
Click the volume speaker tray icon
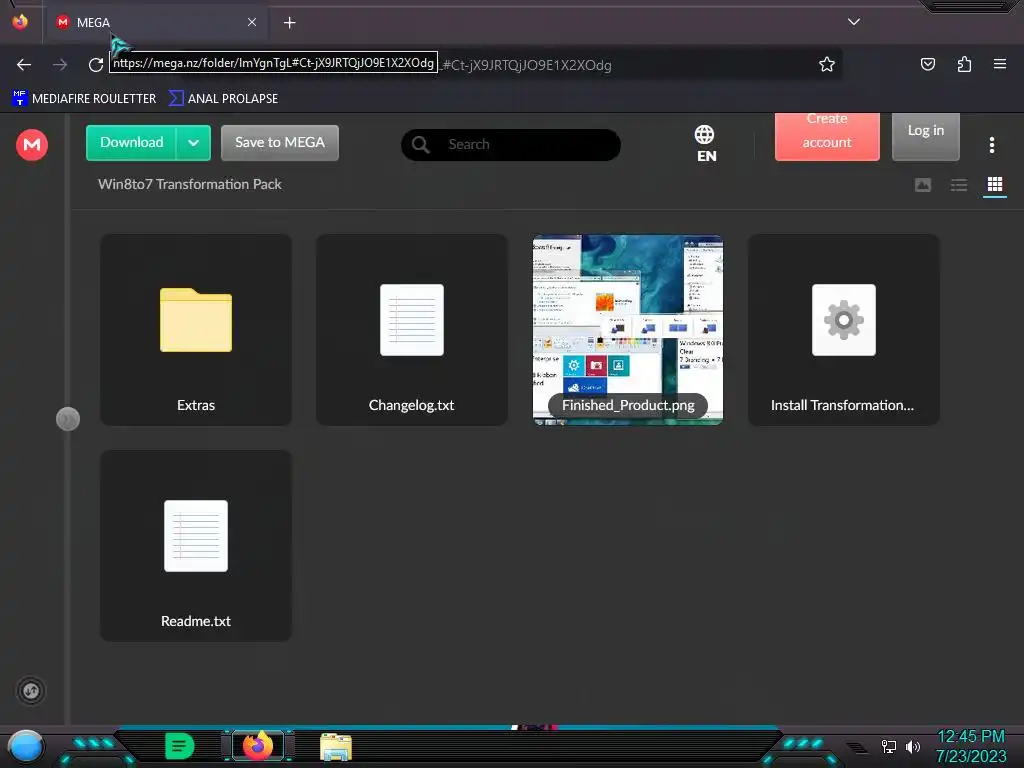coord(912,746)
